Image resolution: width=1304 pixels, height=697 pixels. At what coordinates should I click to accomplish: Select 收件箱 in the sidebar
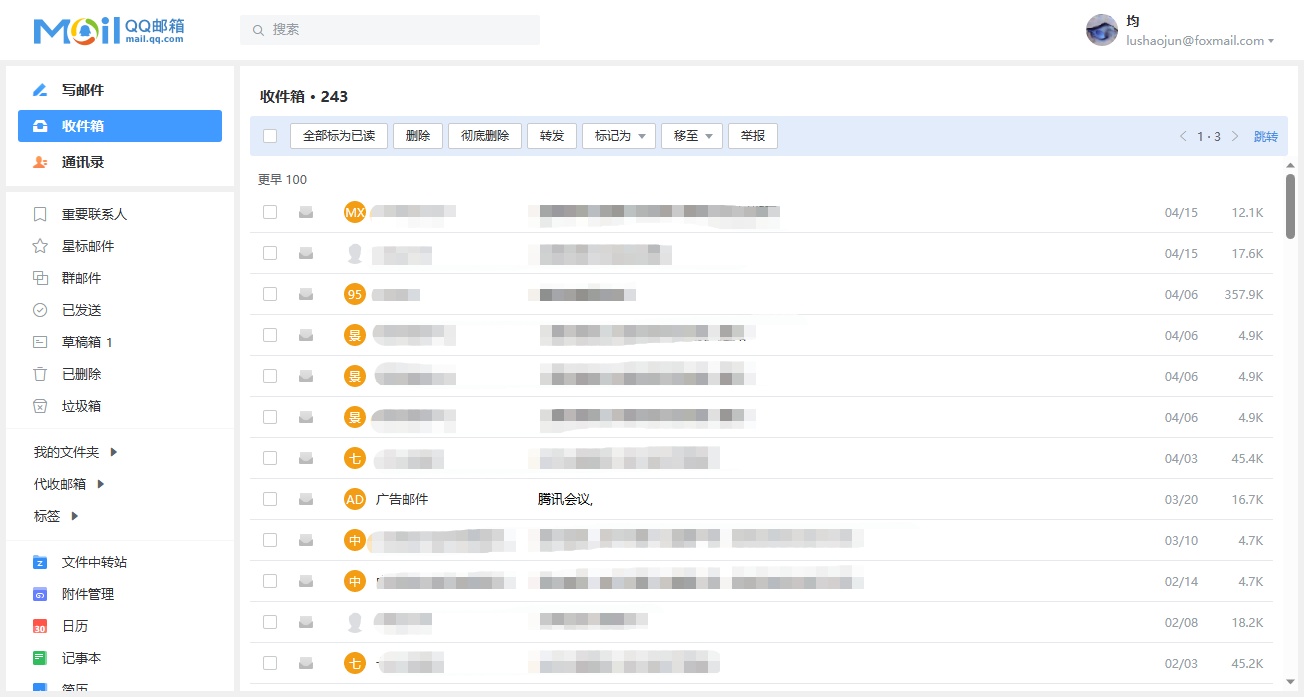[120, 126]
